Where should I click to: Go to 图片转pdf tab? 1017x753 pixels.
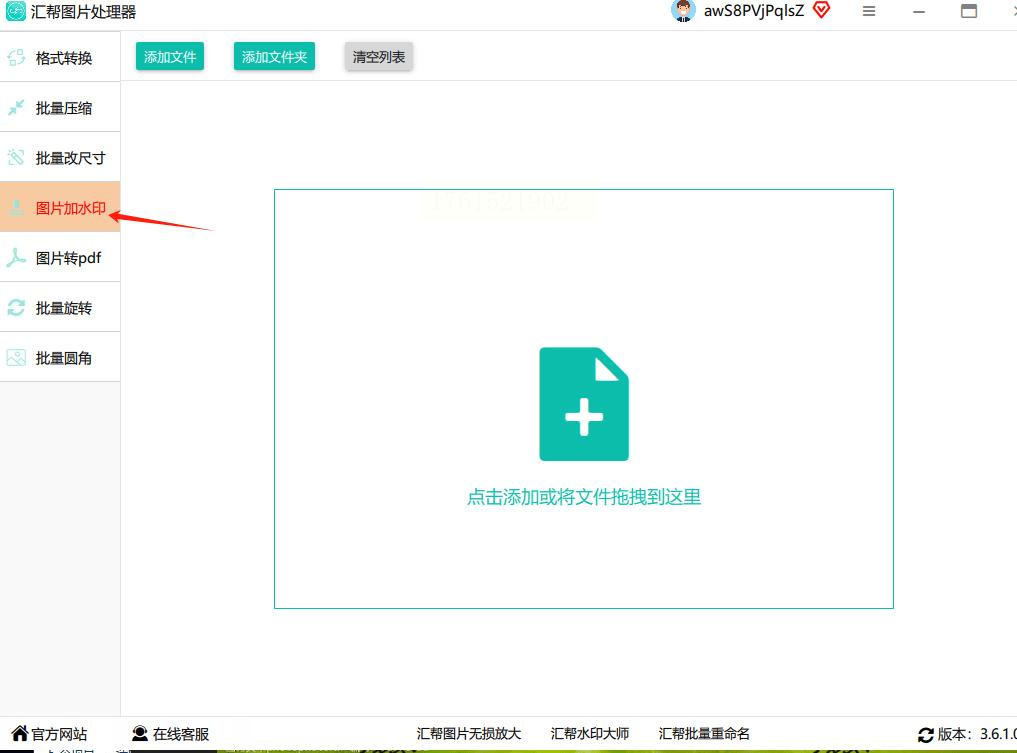point(60,257)
